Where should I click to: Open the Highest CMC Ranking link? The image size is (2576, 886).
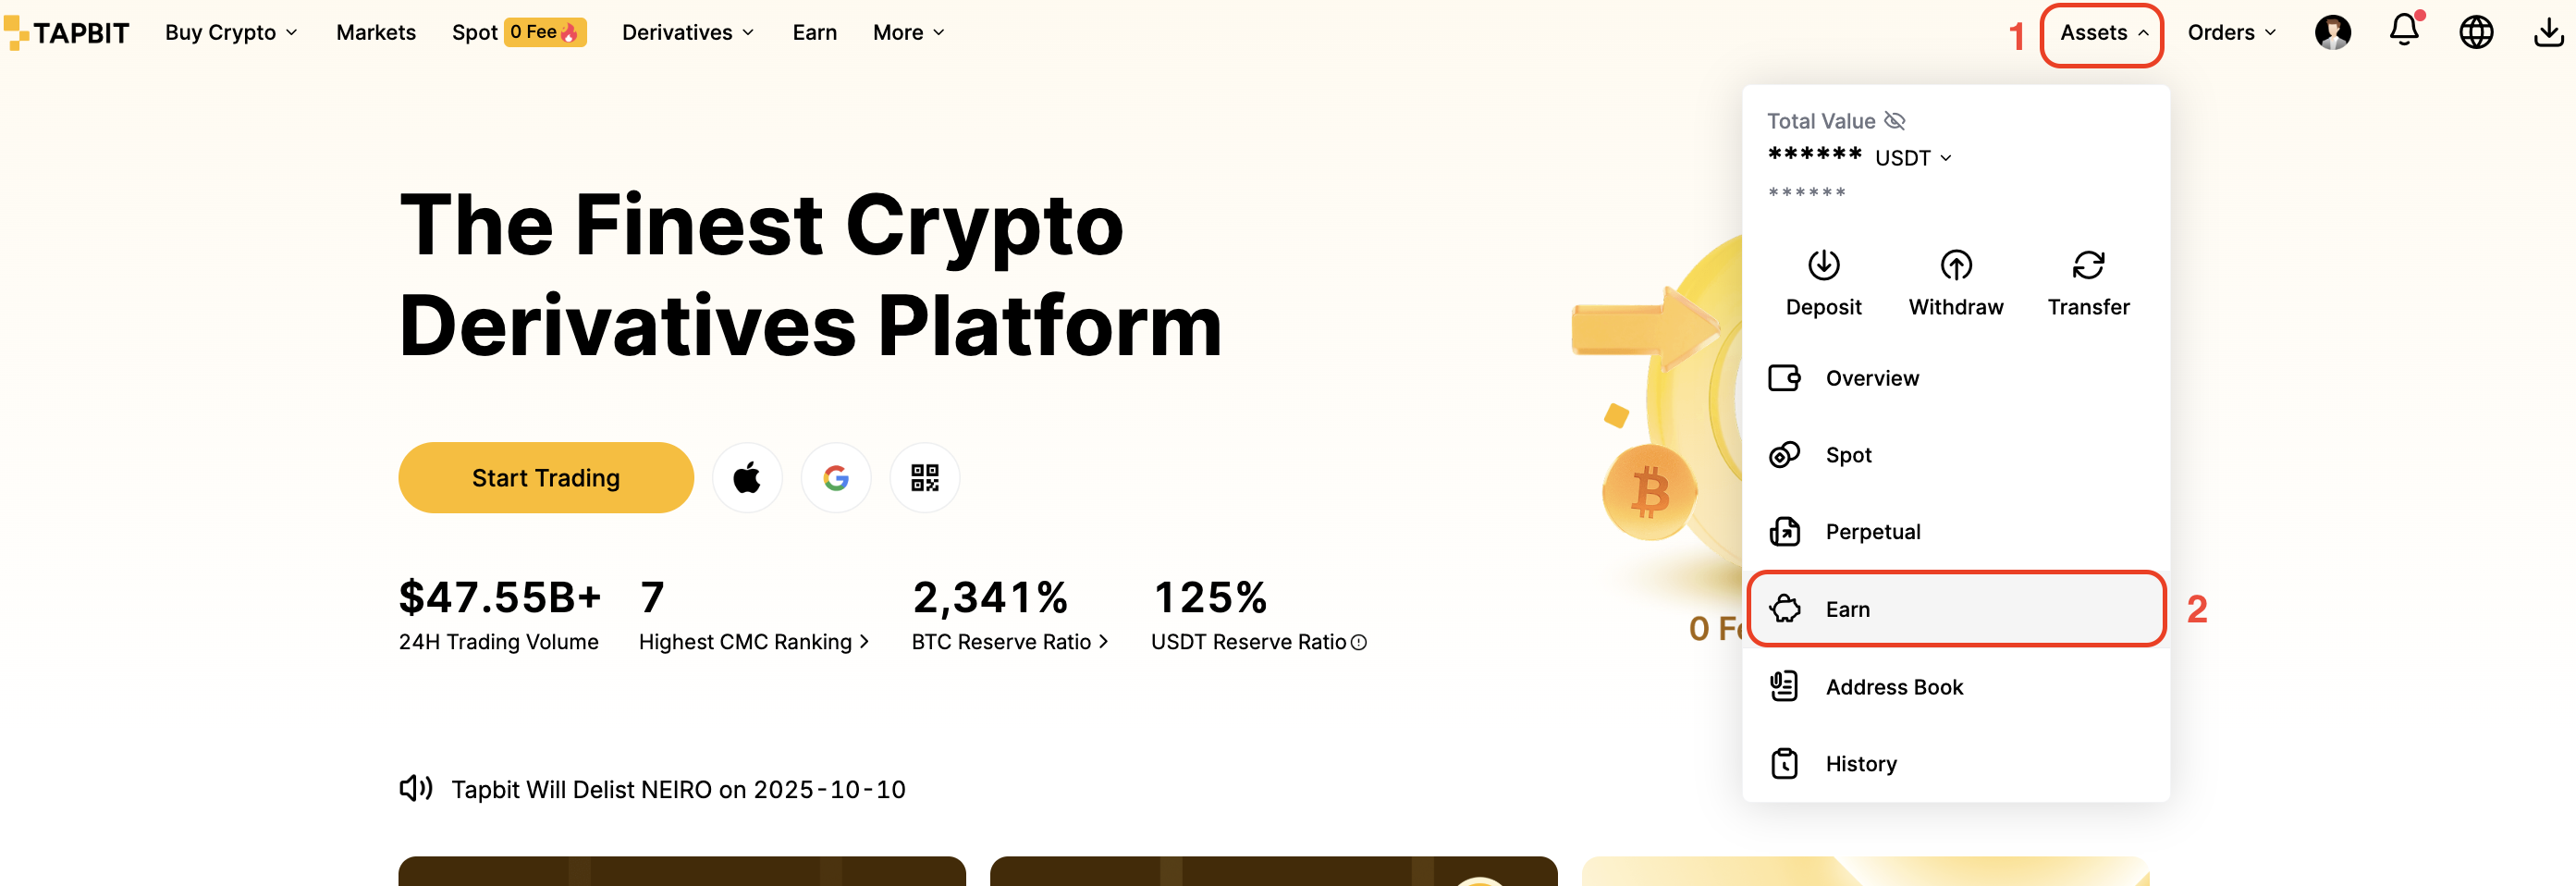pyautogui.click(x=754, y=642)
